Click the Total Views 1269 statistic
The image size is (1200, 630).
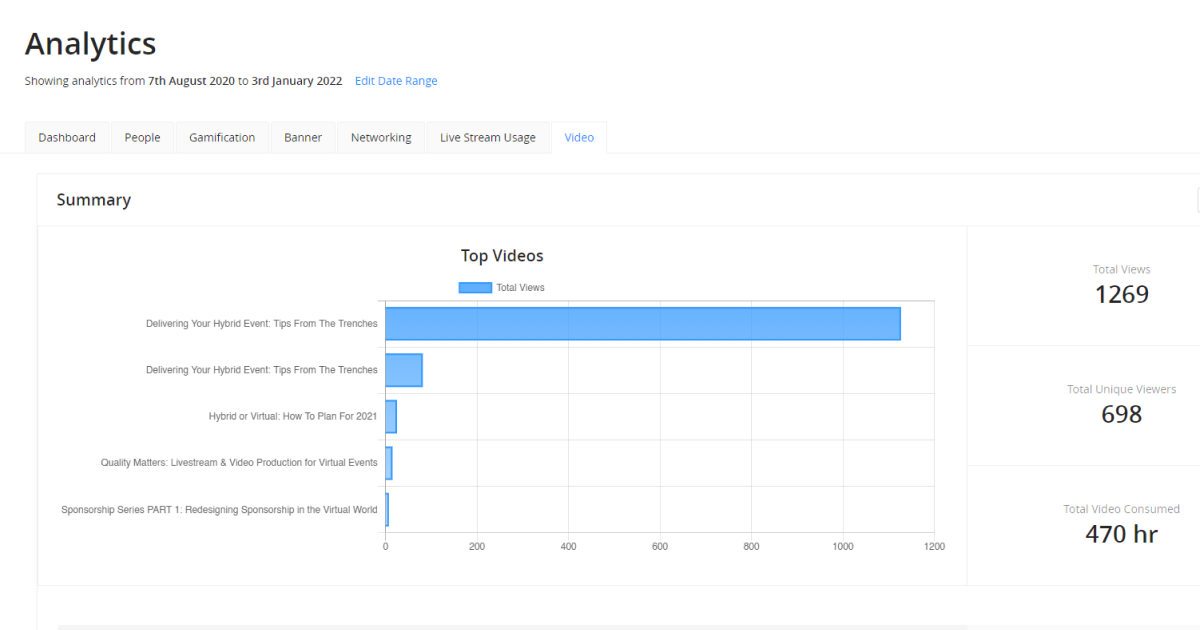[x=1121, y=295]
